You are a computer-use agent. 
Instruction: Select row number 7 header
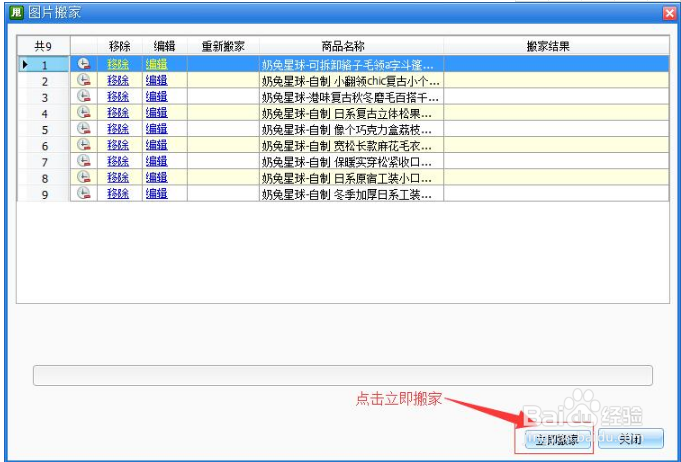tap(43, 161)
